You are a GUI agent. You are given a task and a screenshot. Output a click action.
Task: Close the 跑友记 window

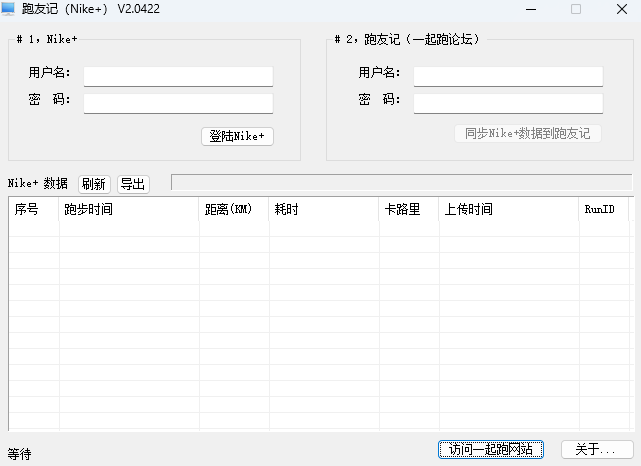pos(622,9)
